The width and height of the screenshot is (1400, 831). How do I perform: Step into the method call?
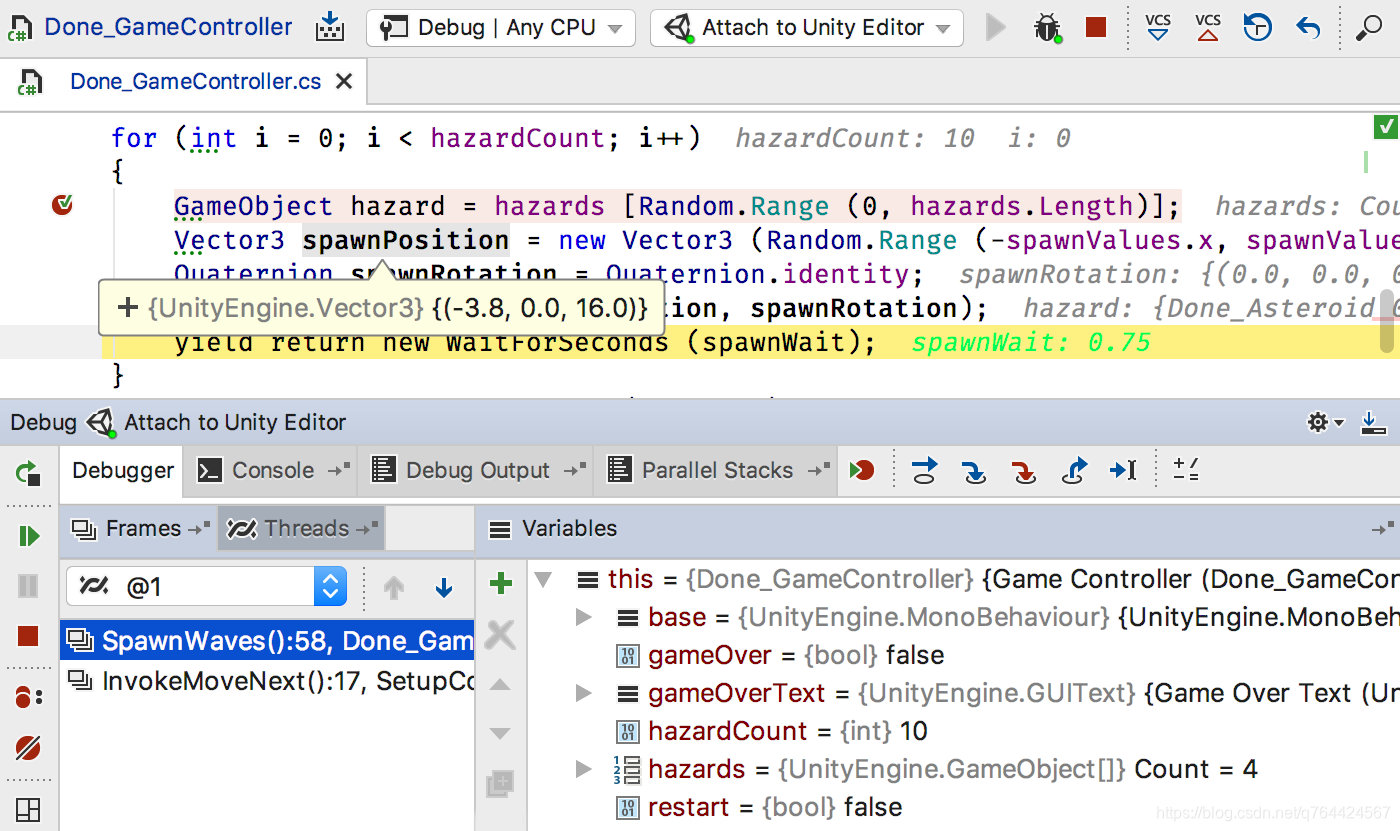tap(974, 470)
